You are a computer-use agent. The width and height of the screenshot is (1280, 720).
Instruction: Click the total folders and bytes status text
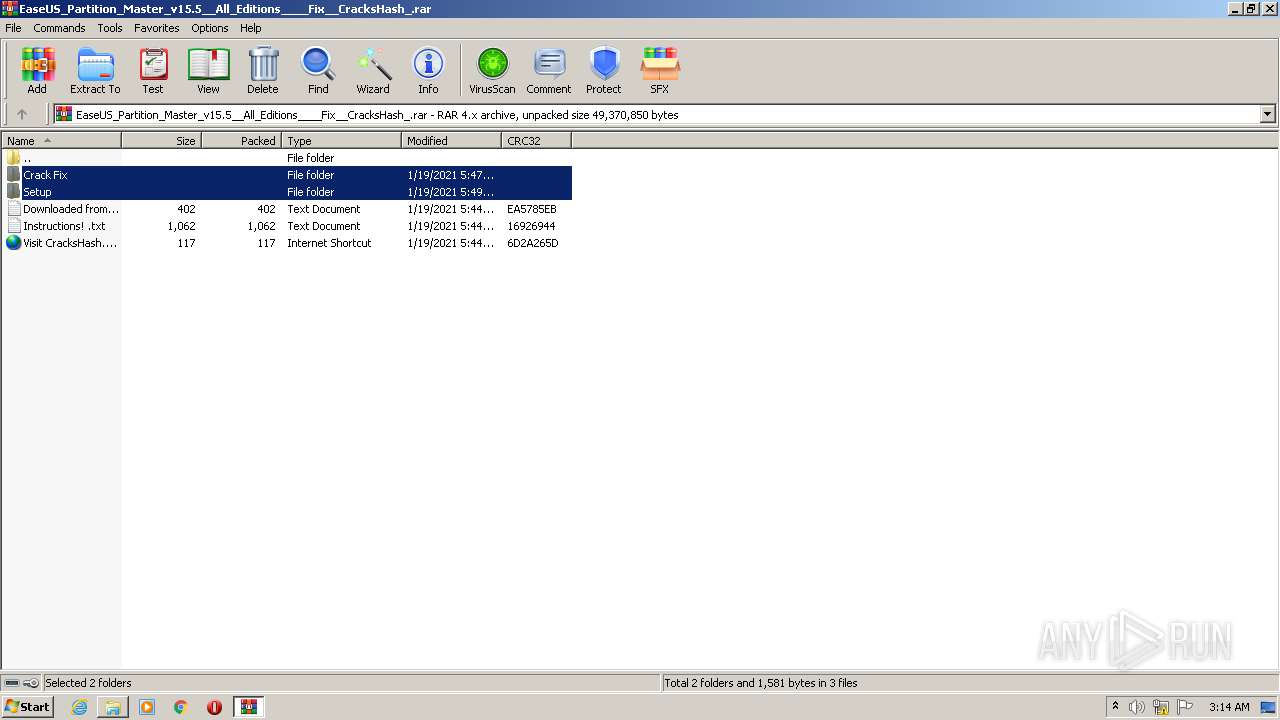click(x=761, y=683)
